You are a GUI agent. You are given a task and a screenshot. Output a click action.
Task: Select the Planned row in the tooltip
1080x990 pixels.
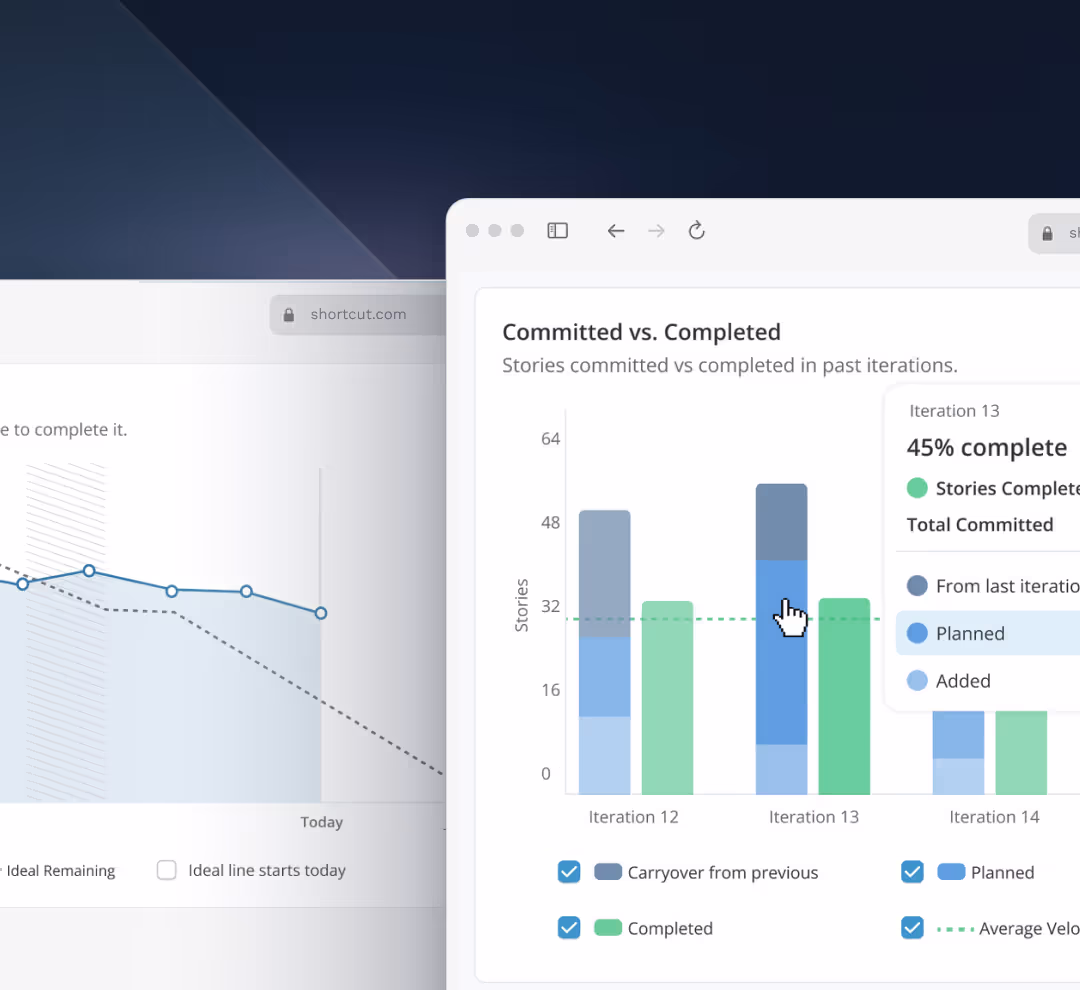[x=988, y=633]
